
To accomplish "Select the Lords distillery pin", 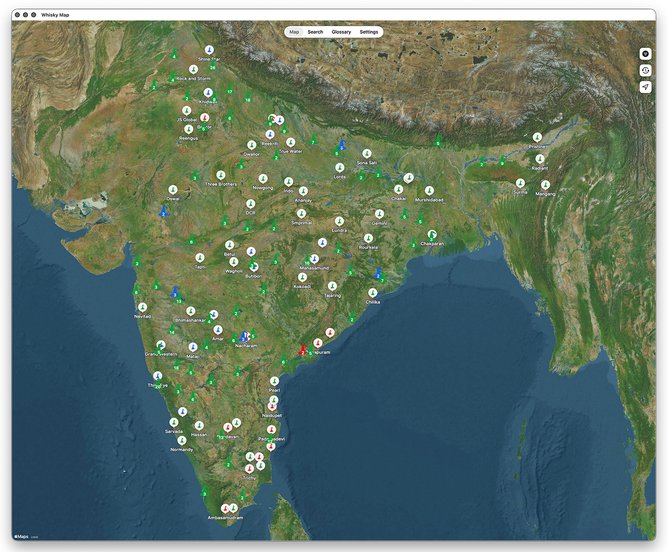I will coord(340,168).
